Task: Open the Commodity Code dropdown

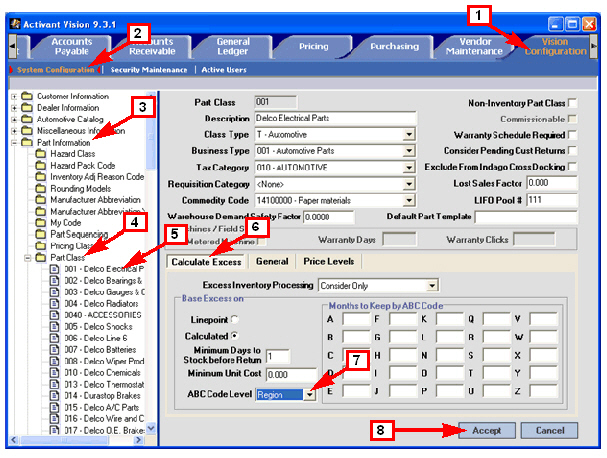Action: (409, 200)
